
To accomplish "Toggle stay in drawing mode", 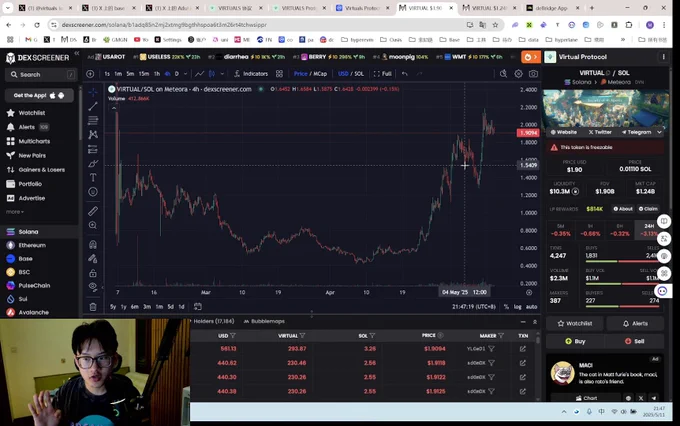I will [x=93, y=259].
